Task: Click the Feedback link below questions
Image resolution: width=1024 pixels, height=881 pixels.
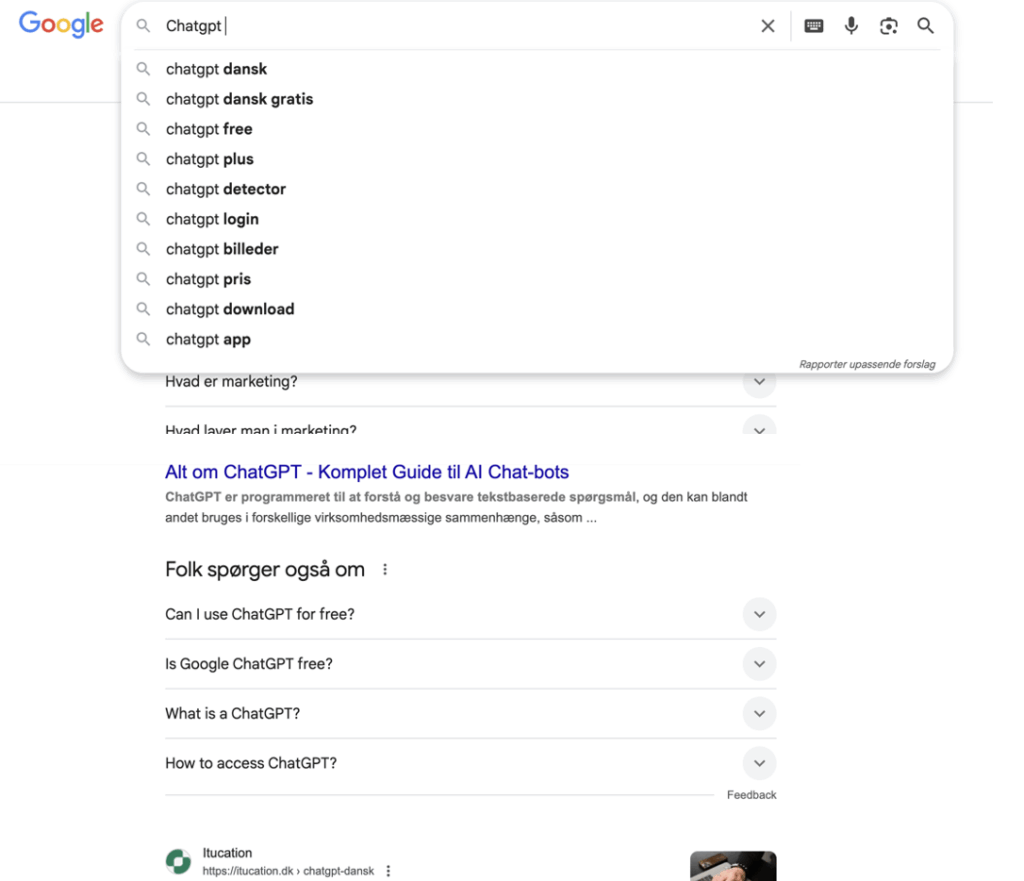Action: tap(751, 795)
